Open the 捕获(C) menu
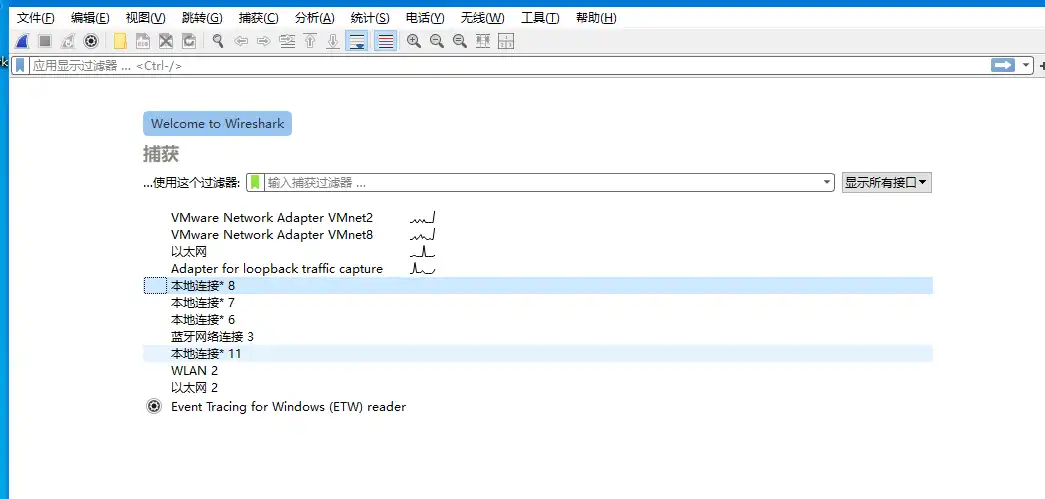The width and height of the screenshot is (1045, 499). tap(258, 18)
